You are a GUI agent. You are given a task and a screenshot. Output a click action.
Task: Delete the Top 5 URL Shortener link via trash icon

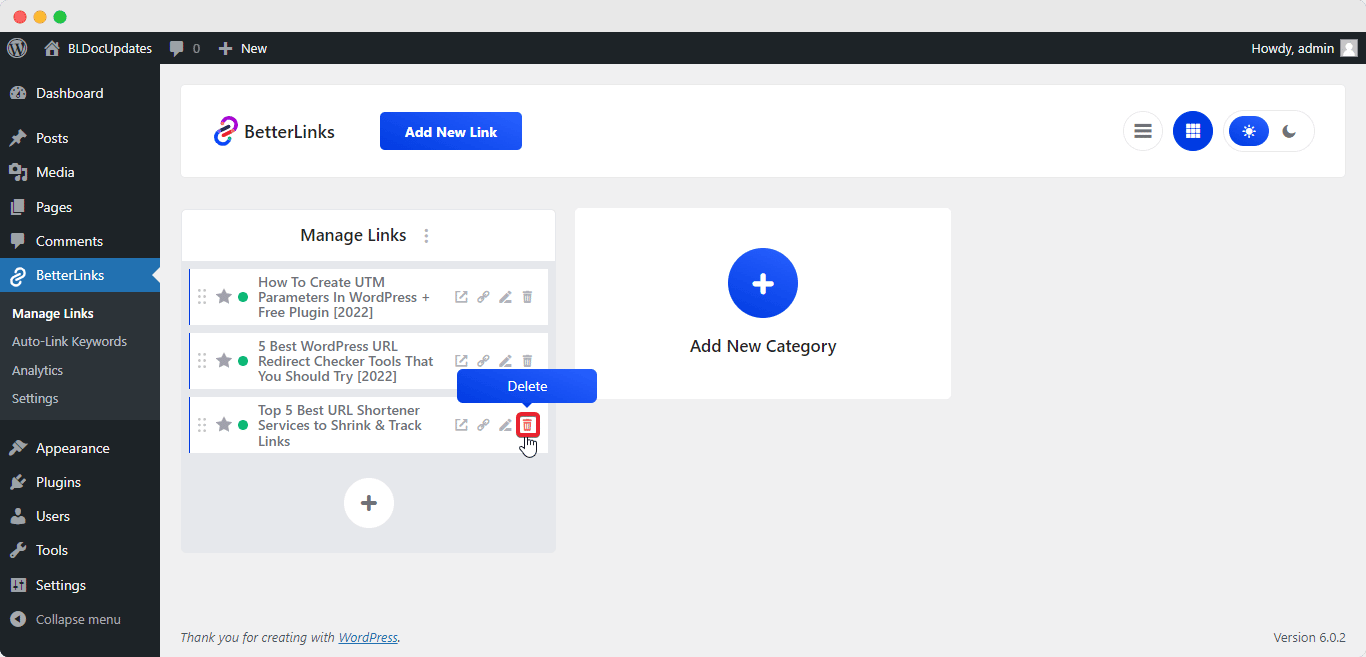[527, 424]
